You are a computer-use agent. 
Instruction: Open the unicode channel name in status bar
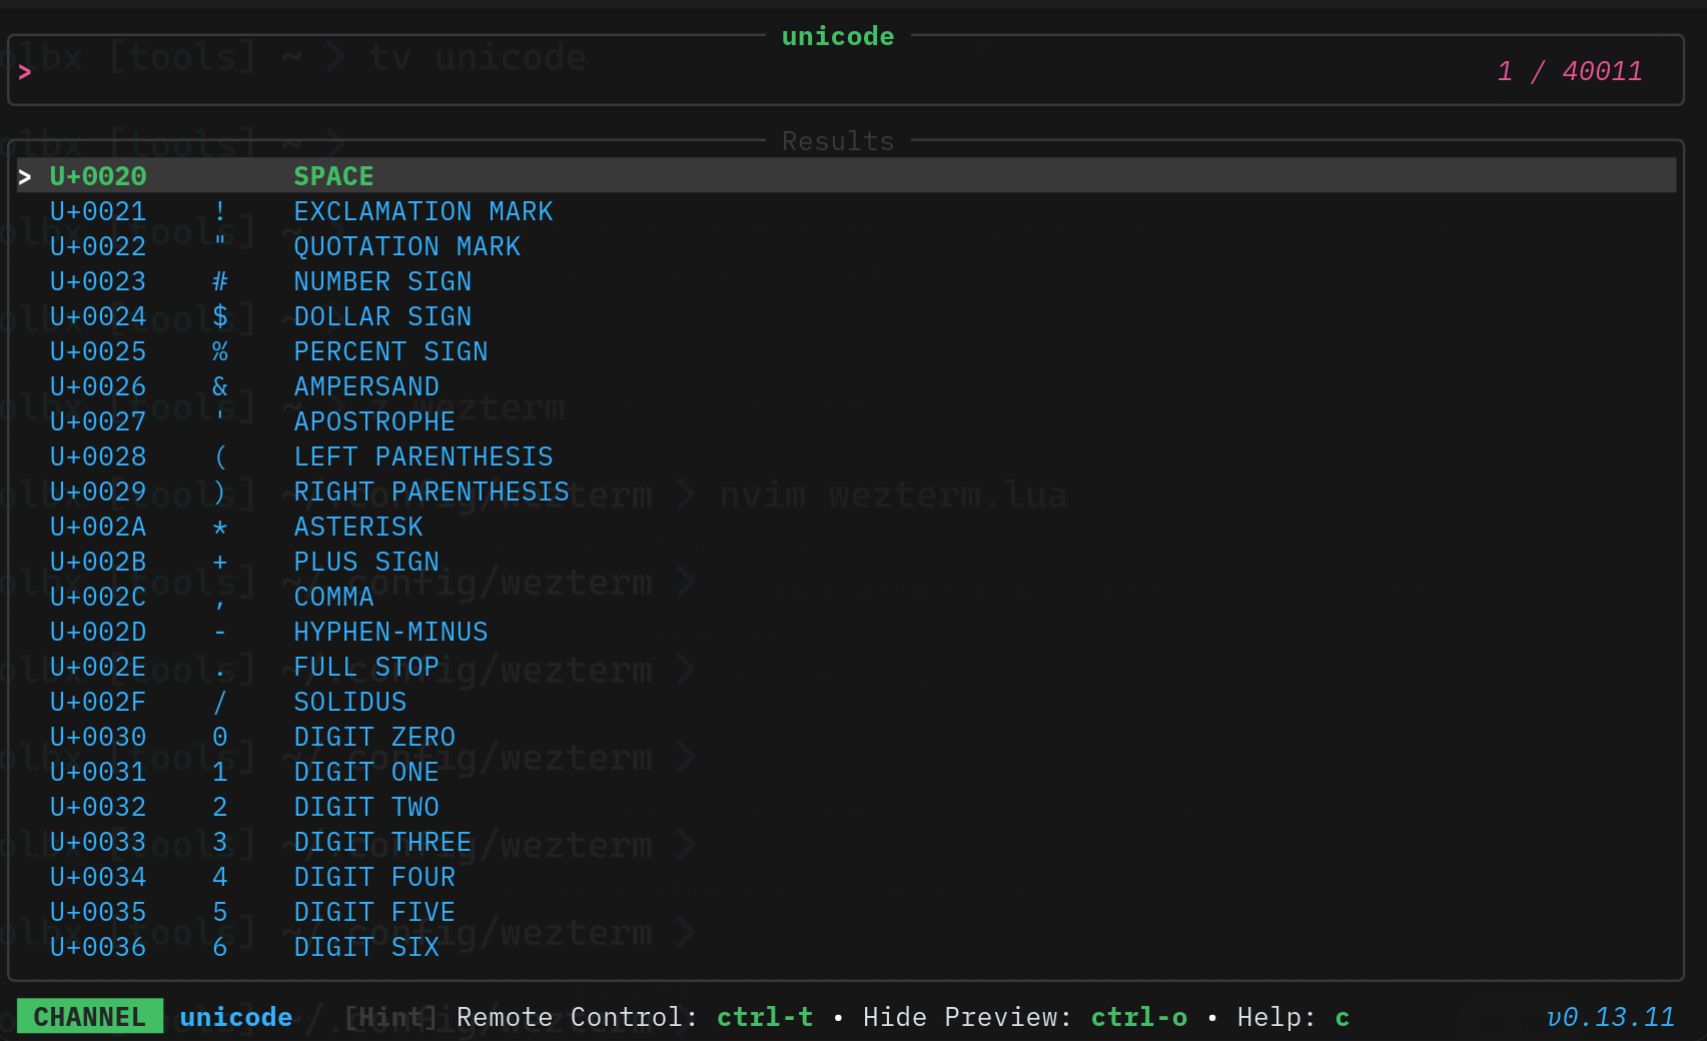236,1017
